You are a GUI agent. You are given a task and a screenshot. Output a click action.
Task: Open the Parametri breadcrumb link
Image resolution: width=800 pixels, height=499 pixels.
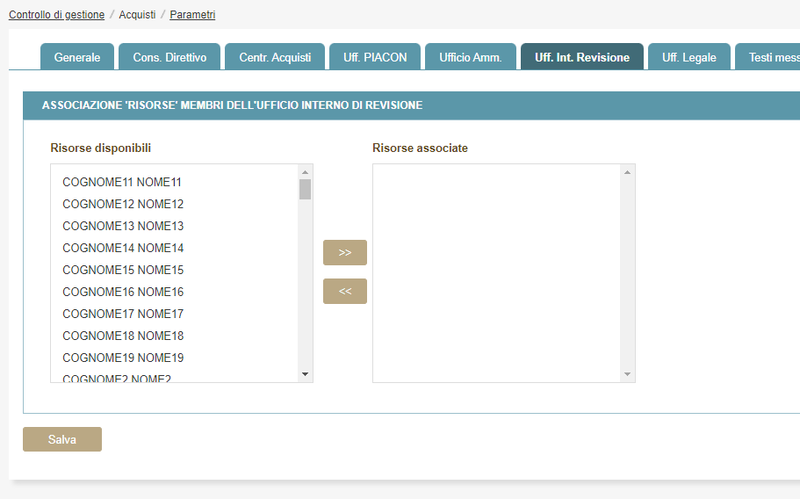[x=192, y=15]
